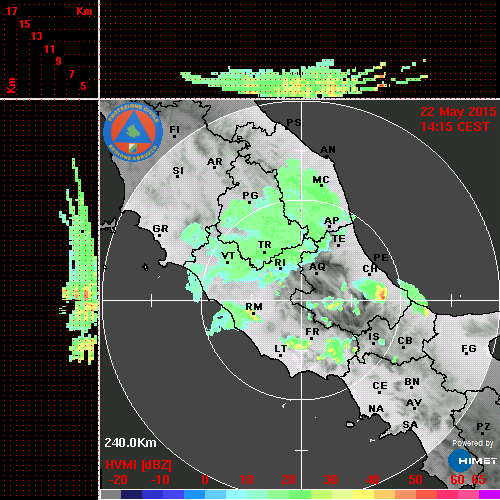Click the red-yellow storm cell near CH
This screenshot has height=500, width=500.
381,292
